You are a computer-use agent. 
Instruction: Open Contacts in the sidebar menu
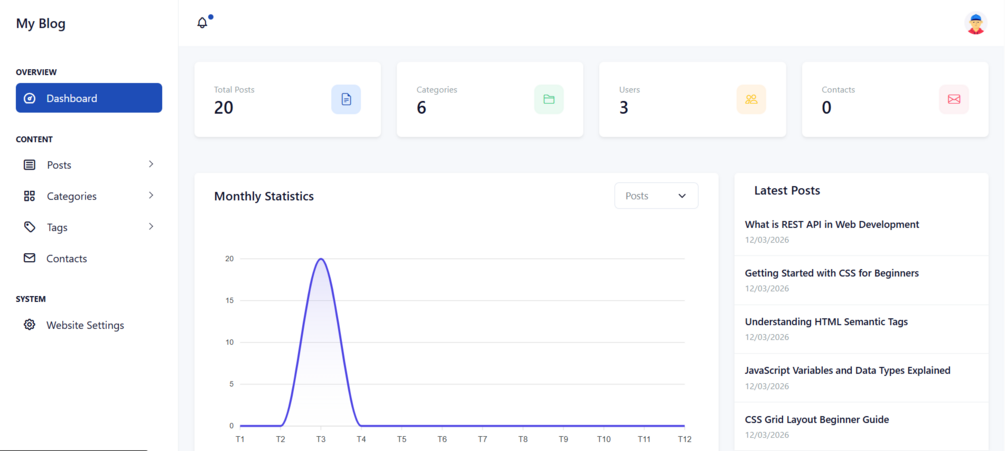[66, 258]
